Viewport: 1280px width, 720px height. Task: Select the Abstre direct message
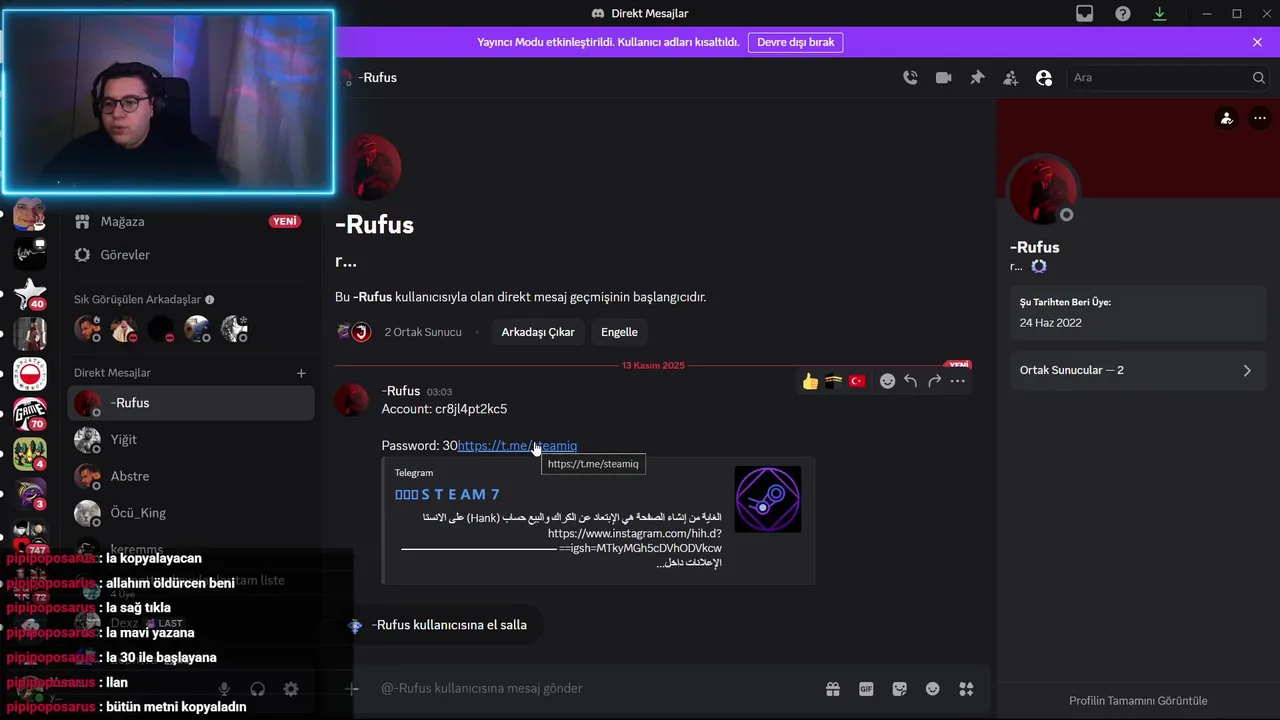(x=190, y=476)
